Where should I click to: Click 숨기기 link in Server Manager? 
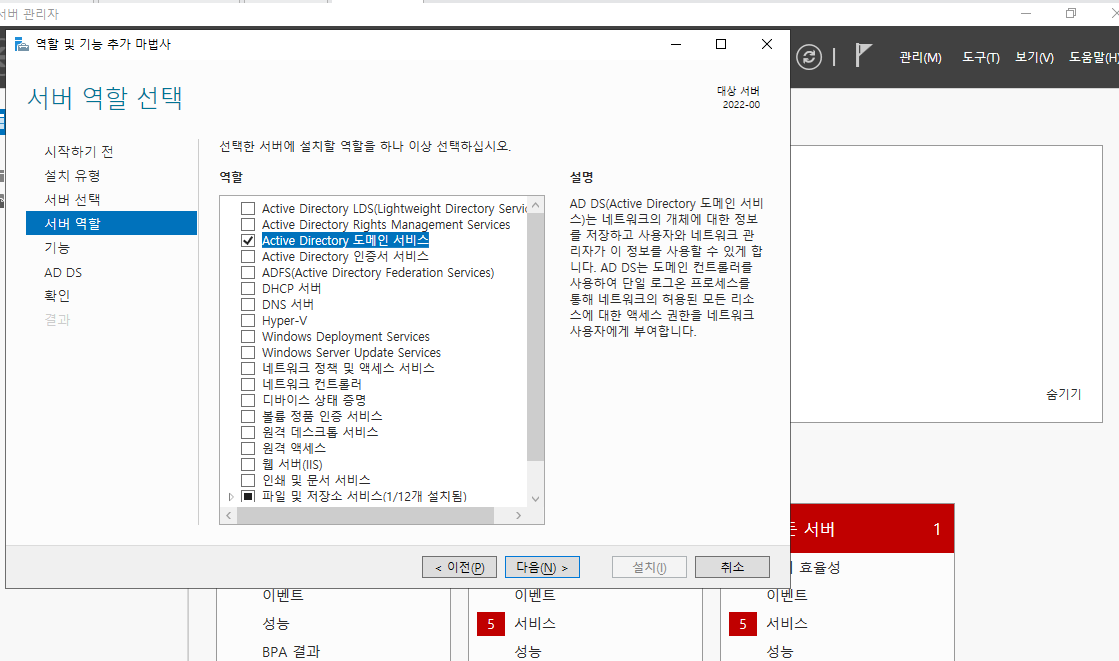click(x=1063, y=394)
